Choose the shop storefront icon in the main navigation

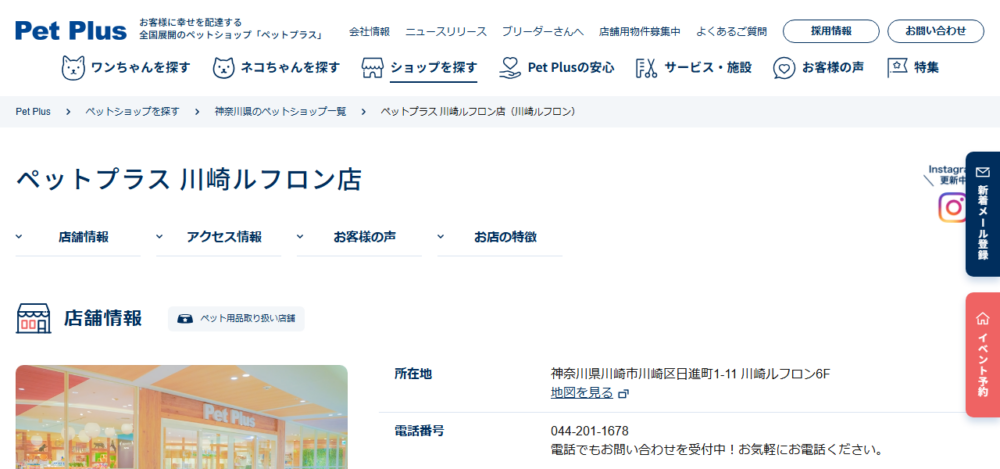[372, 68]
